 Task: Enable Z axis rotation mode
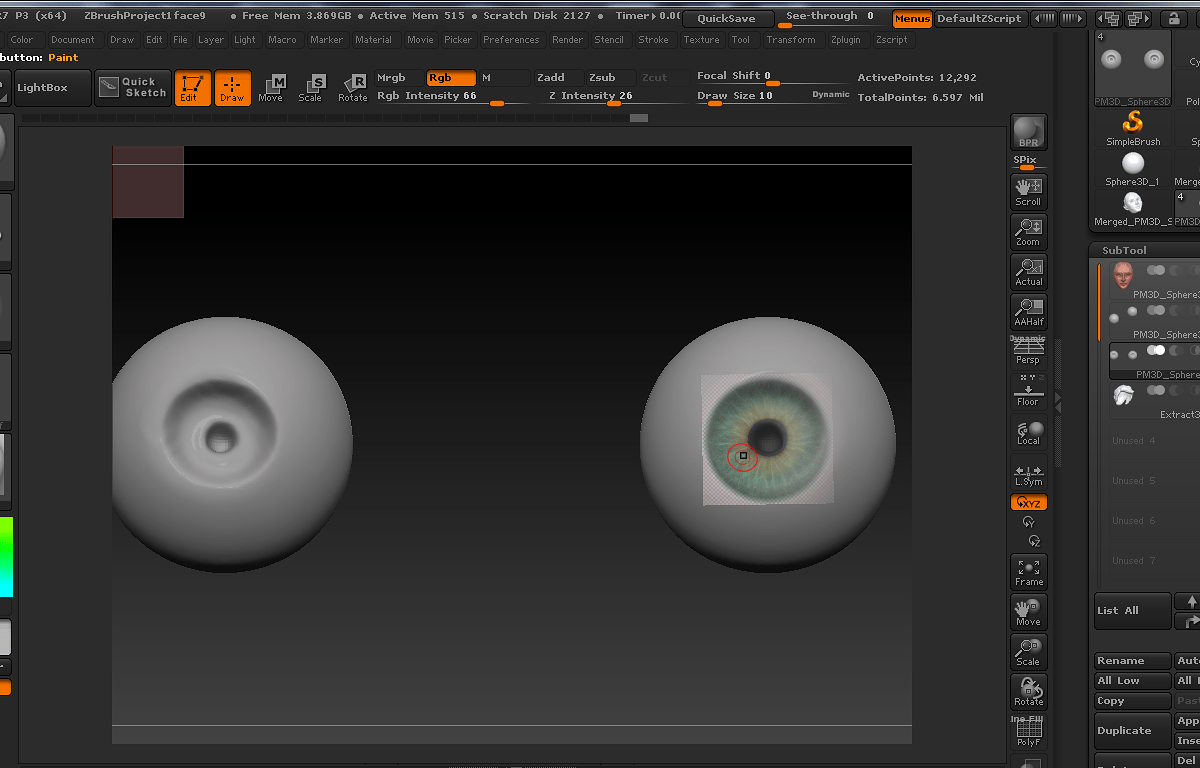click(1033, 541)
